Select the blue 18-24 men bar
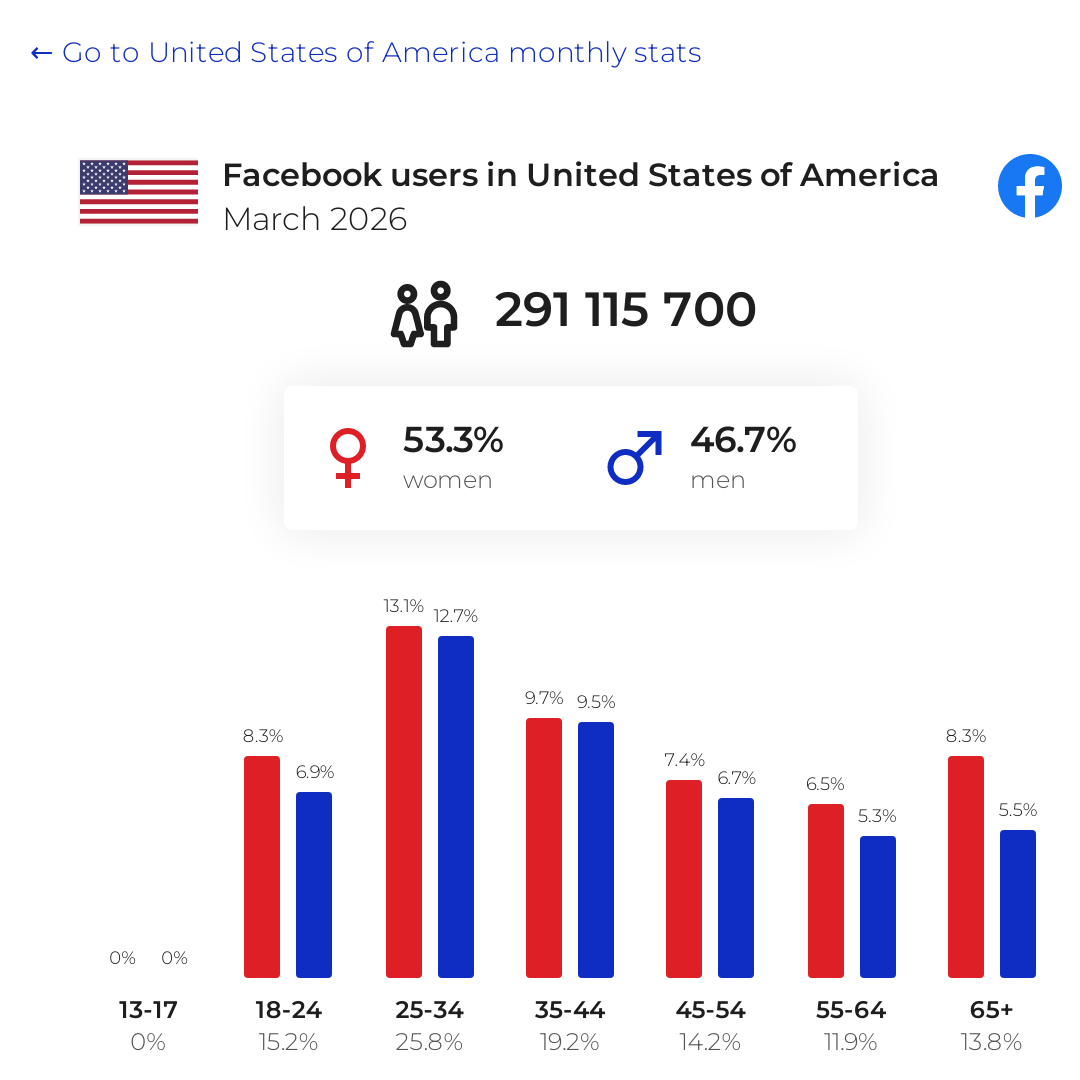This screenshot has width=1080, height=1080. pos(314,884)
